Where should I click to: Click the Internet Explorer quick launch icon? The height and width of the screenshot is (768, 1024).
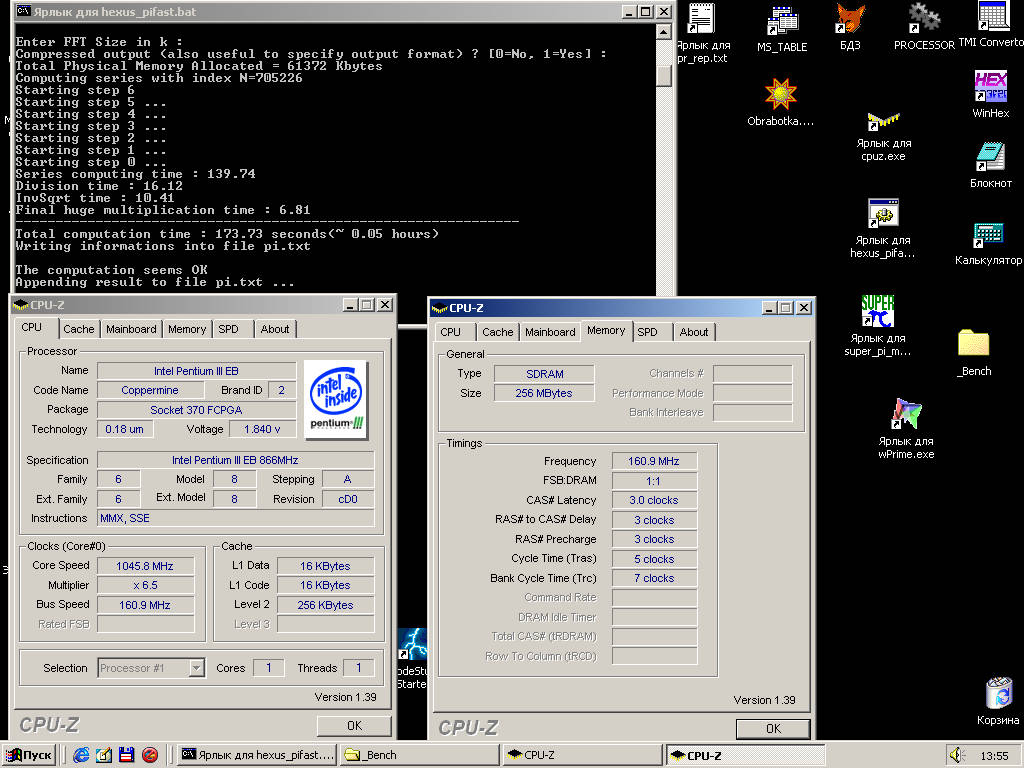click(82, 755)
